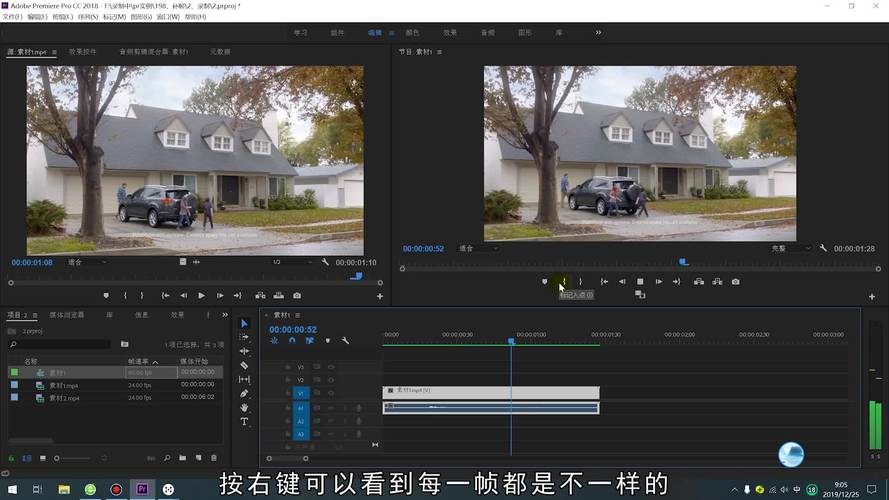Toggle the V1 track targeting button
This screenshot has width=889, height=500.
(300, 393)
